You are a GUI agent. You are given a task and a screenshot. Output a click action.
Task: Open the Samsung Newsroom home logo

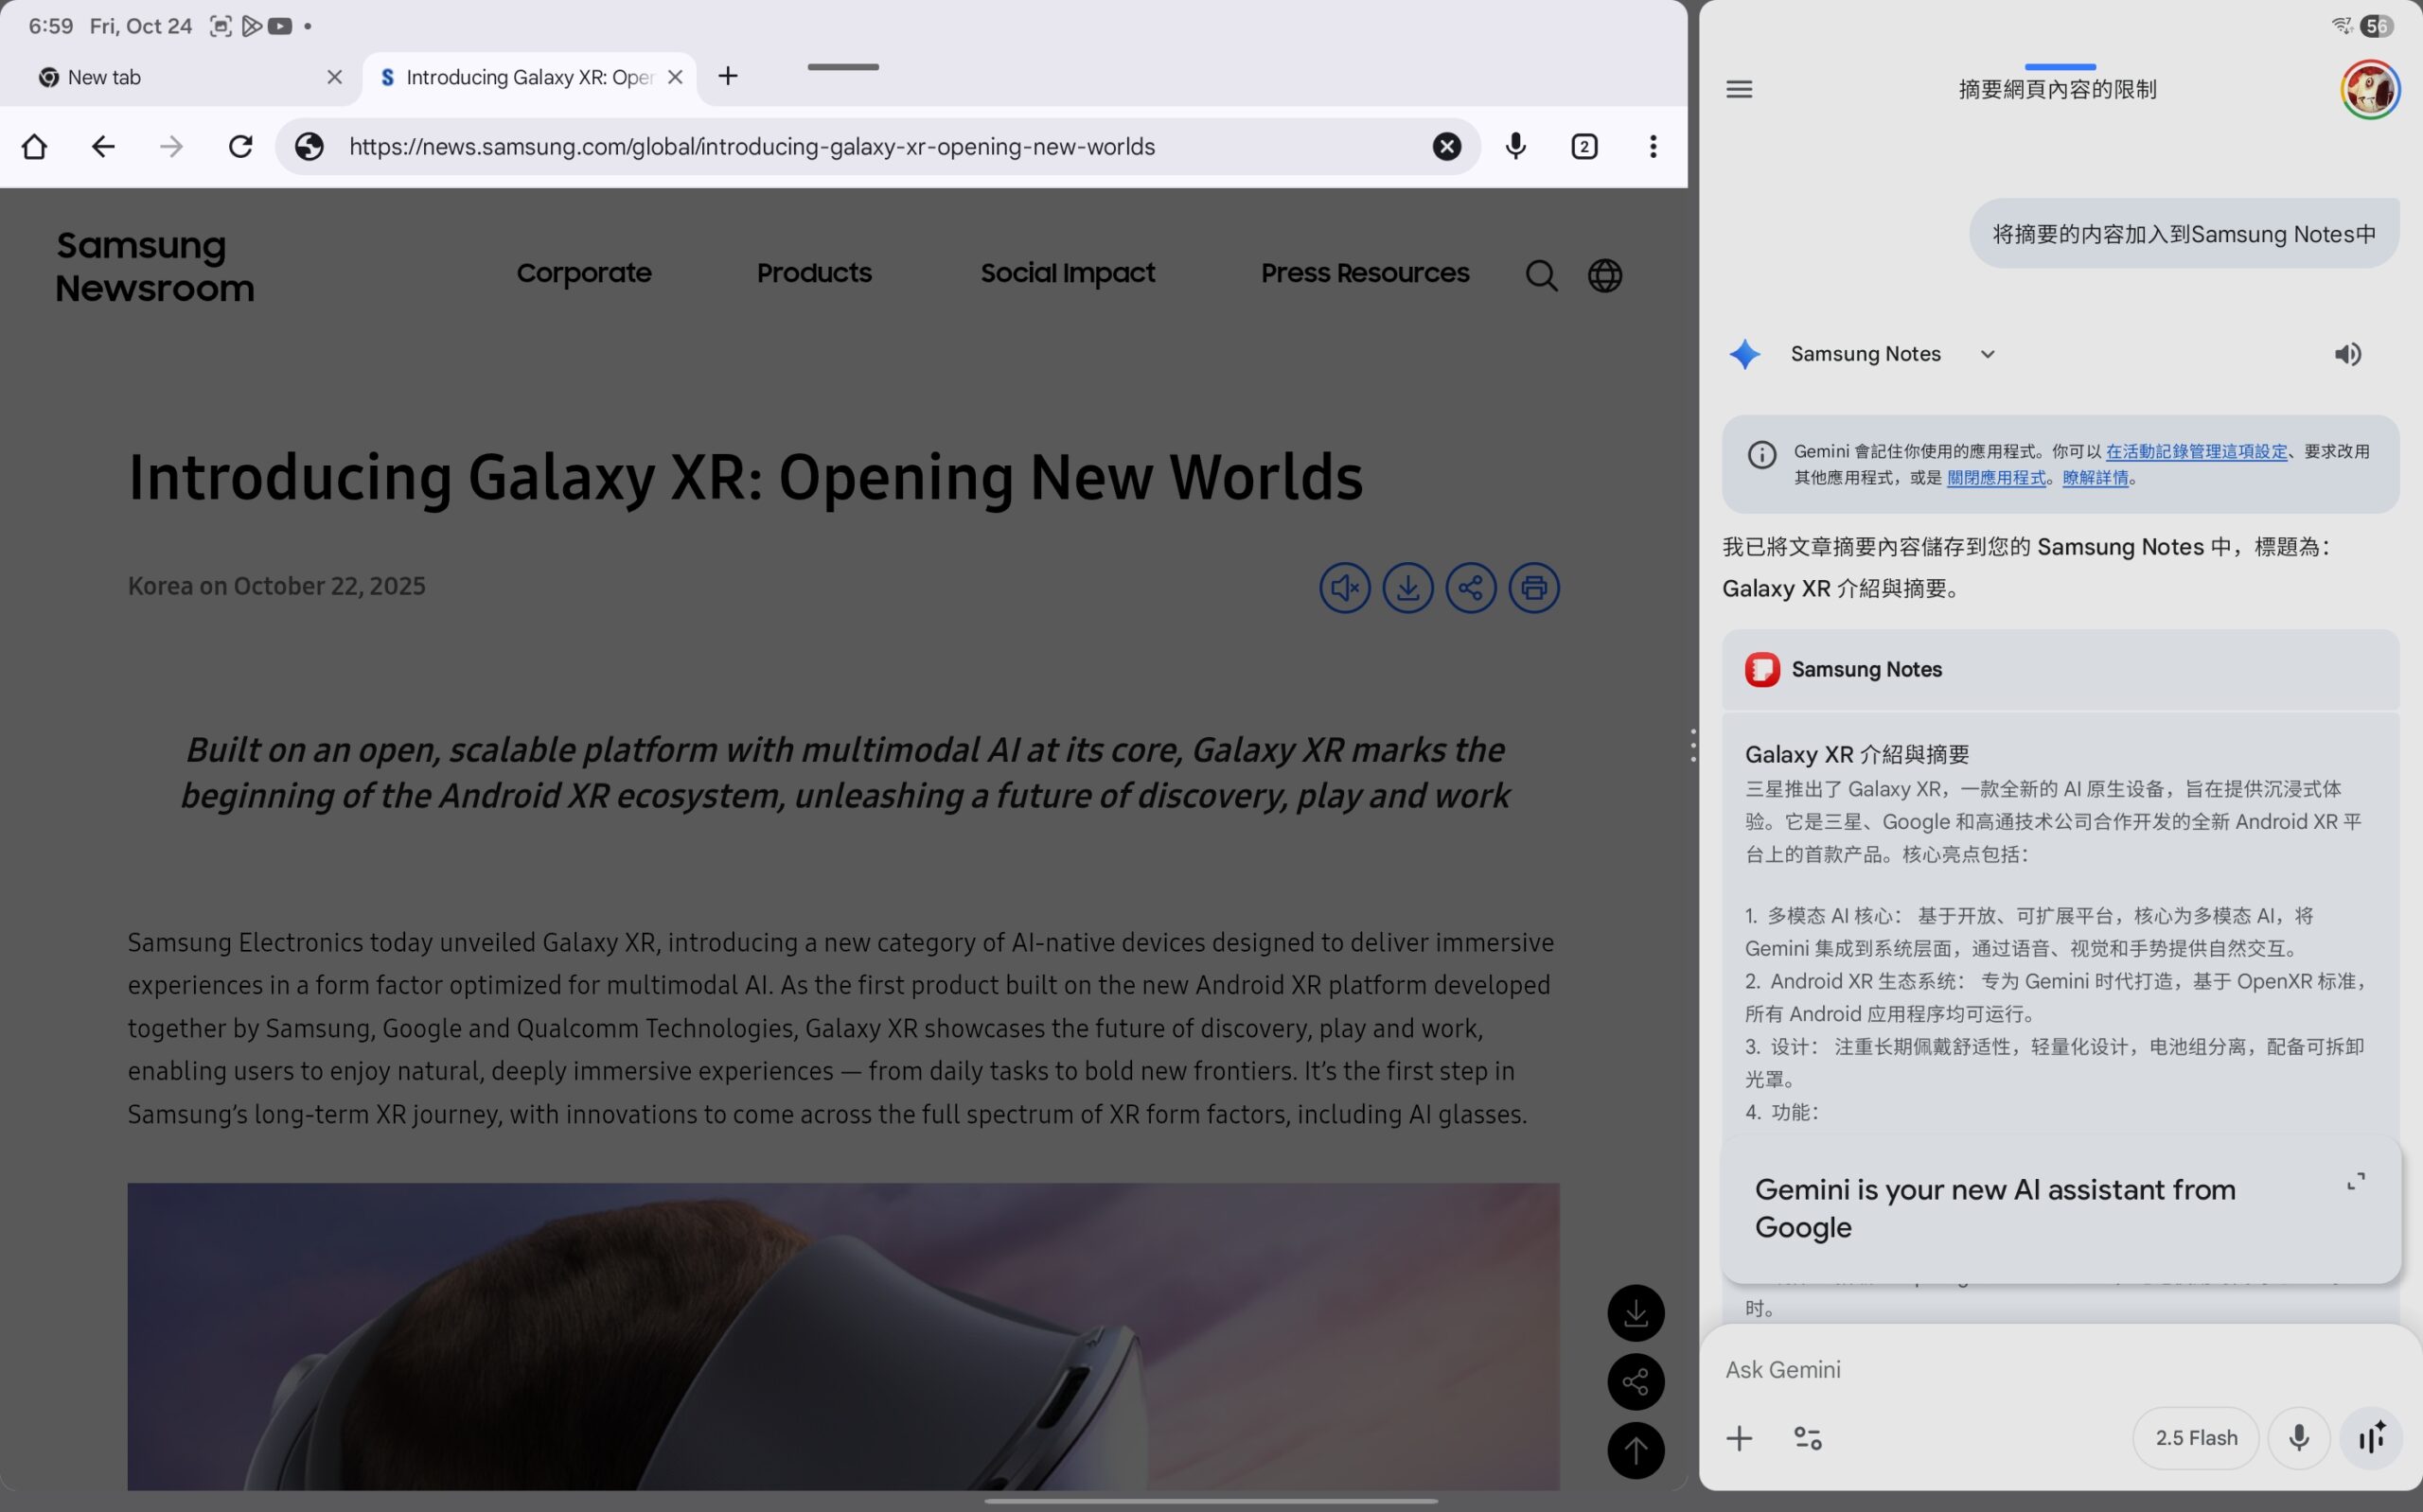click(x=155, y=267)
